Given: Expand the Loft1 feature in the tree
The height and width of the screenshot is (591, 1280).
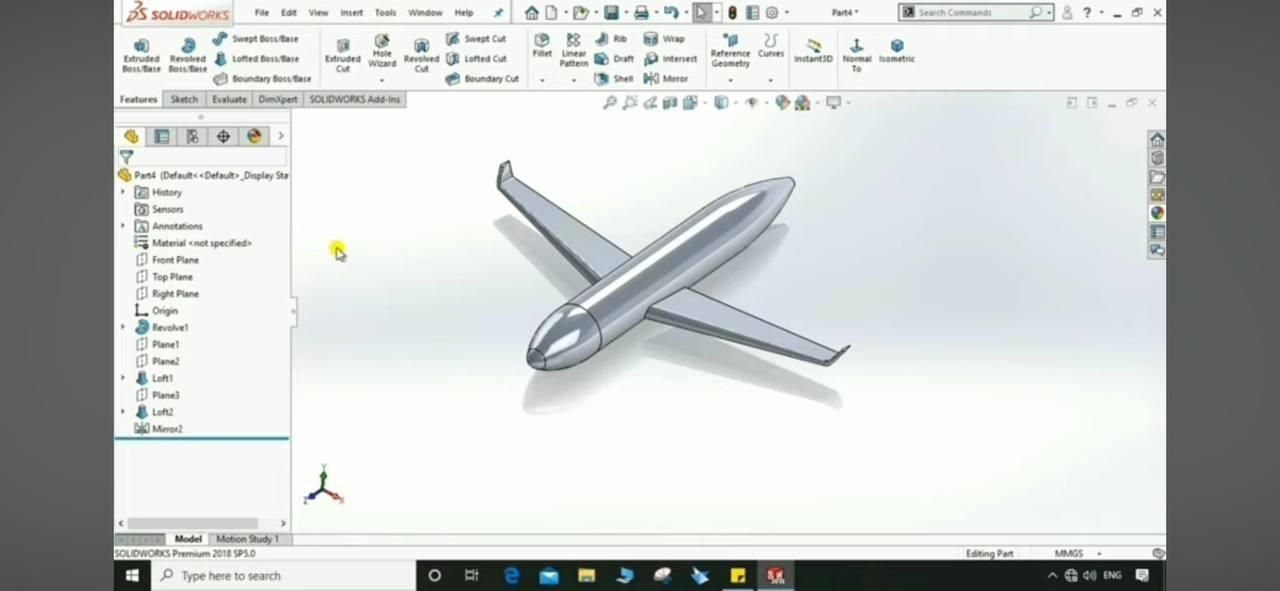Looking at the screenshot, I should tap(123, 378).
